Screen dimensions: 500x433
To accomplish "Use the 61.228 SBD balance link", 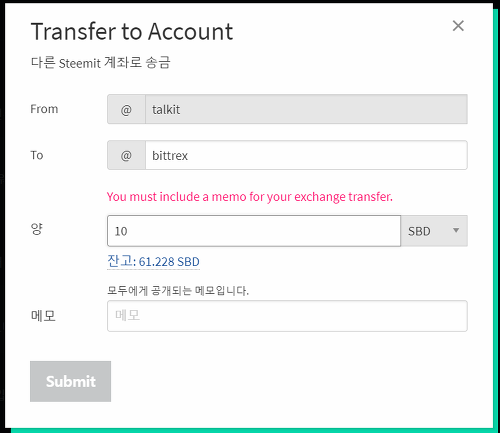I will click(x=169, y=262).
